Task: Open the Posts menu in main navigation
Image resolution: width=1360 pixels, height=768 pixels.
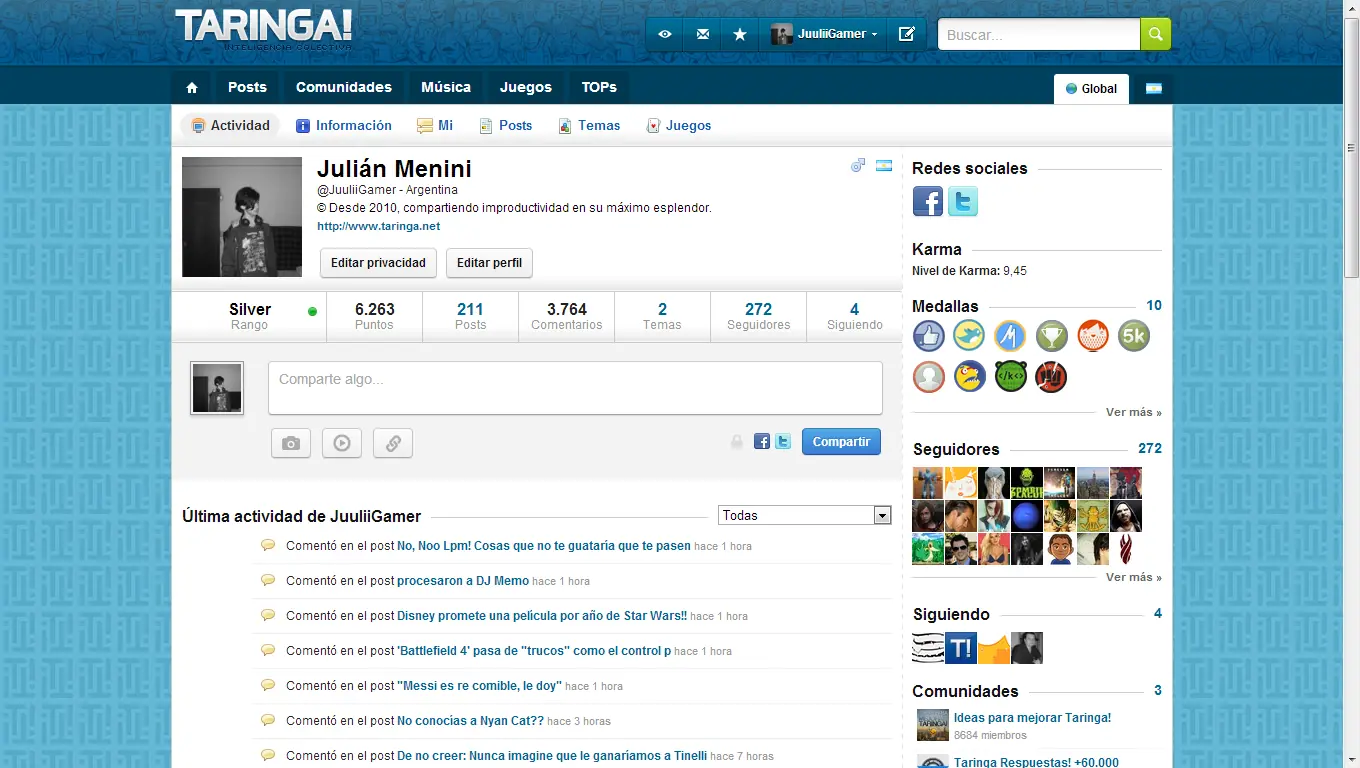Action: click(x=247, y=88)
